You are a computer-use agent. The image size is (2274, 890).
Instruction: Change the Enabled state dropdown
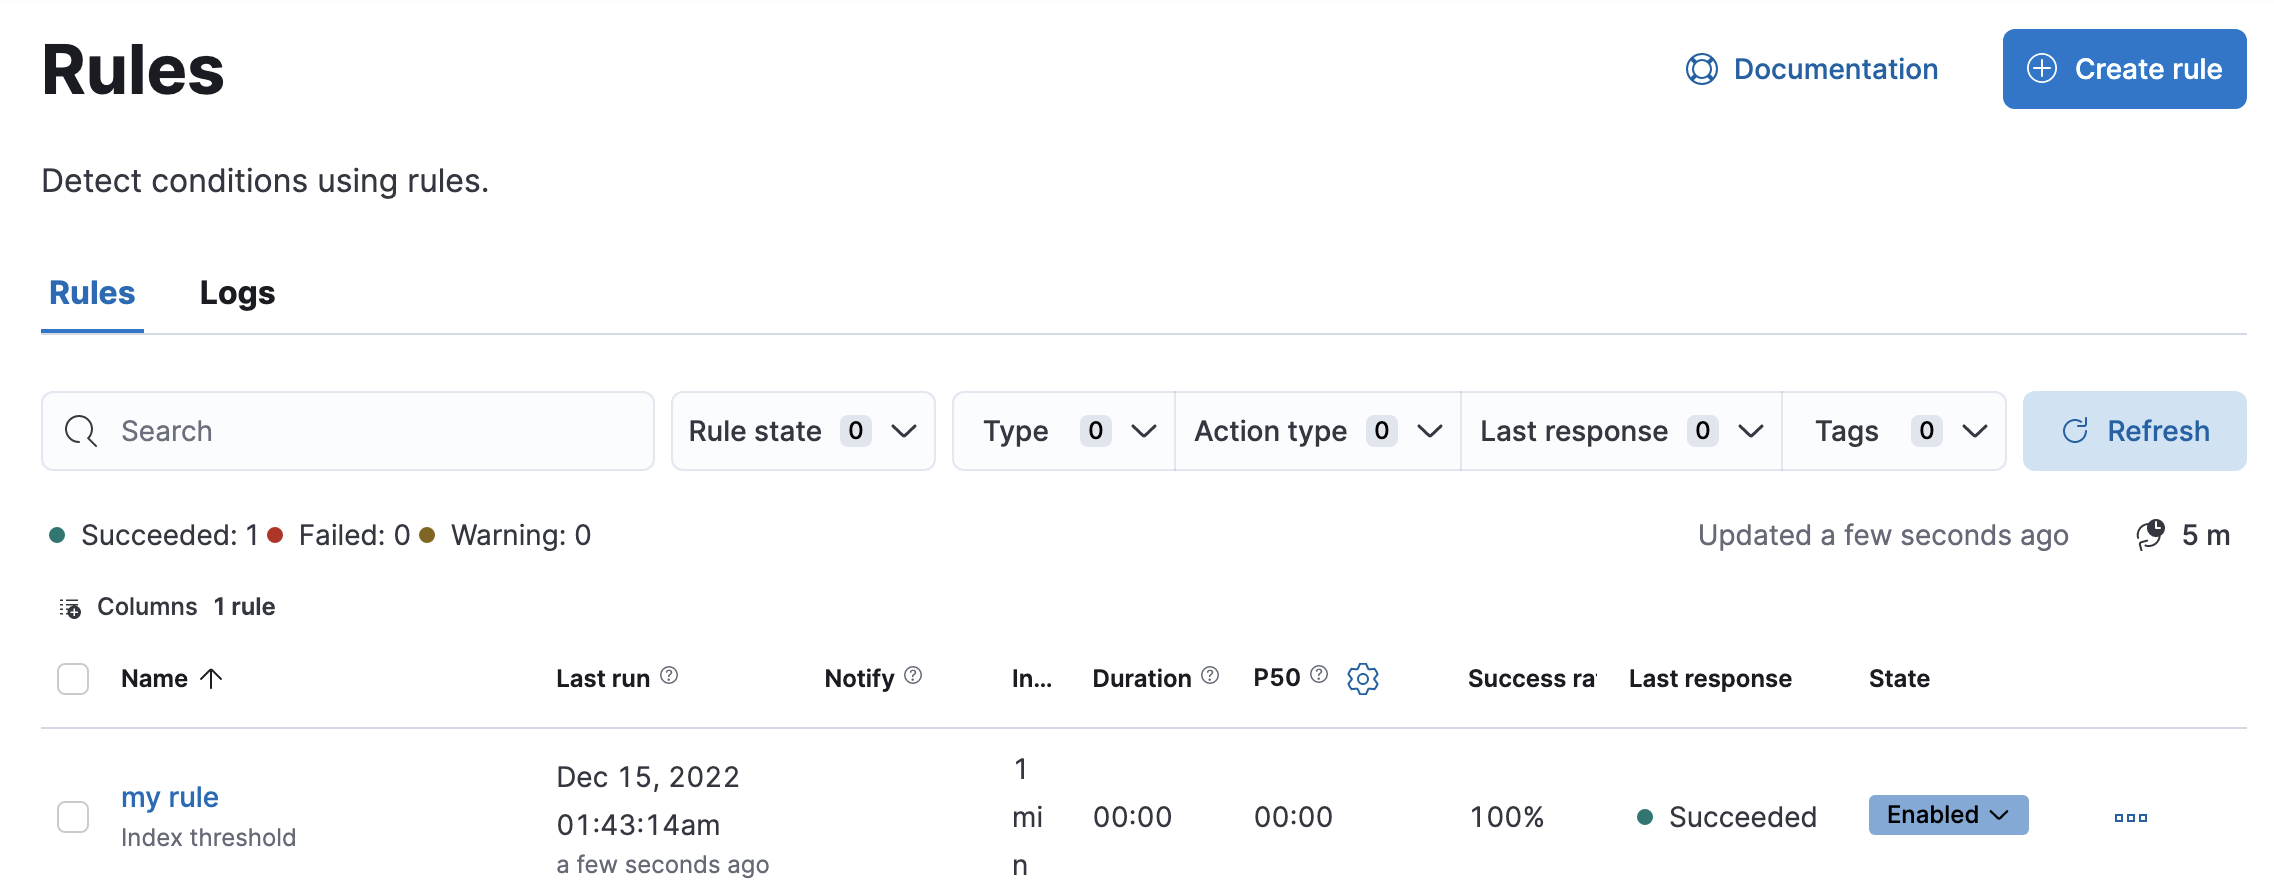[1948, 815]
